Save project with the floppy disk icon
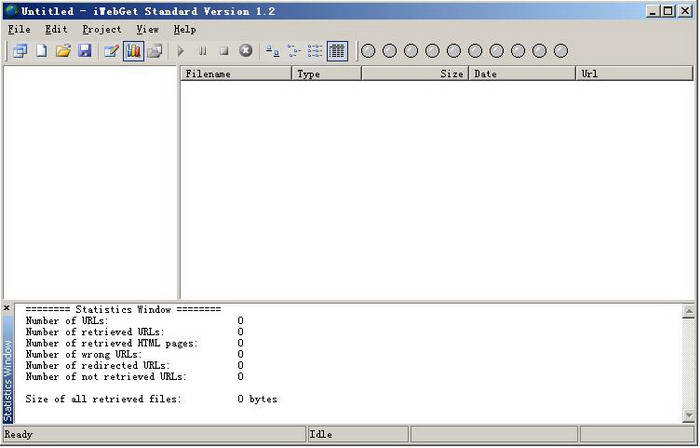Image resolution: width=700 pixels, height=448 pixels. (x=85, y=51)
